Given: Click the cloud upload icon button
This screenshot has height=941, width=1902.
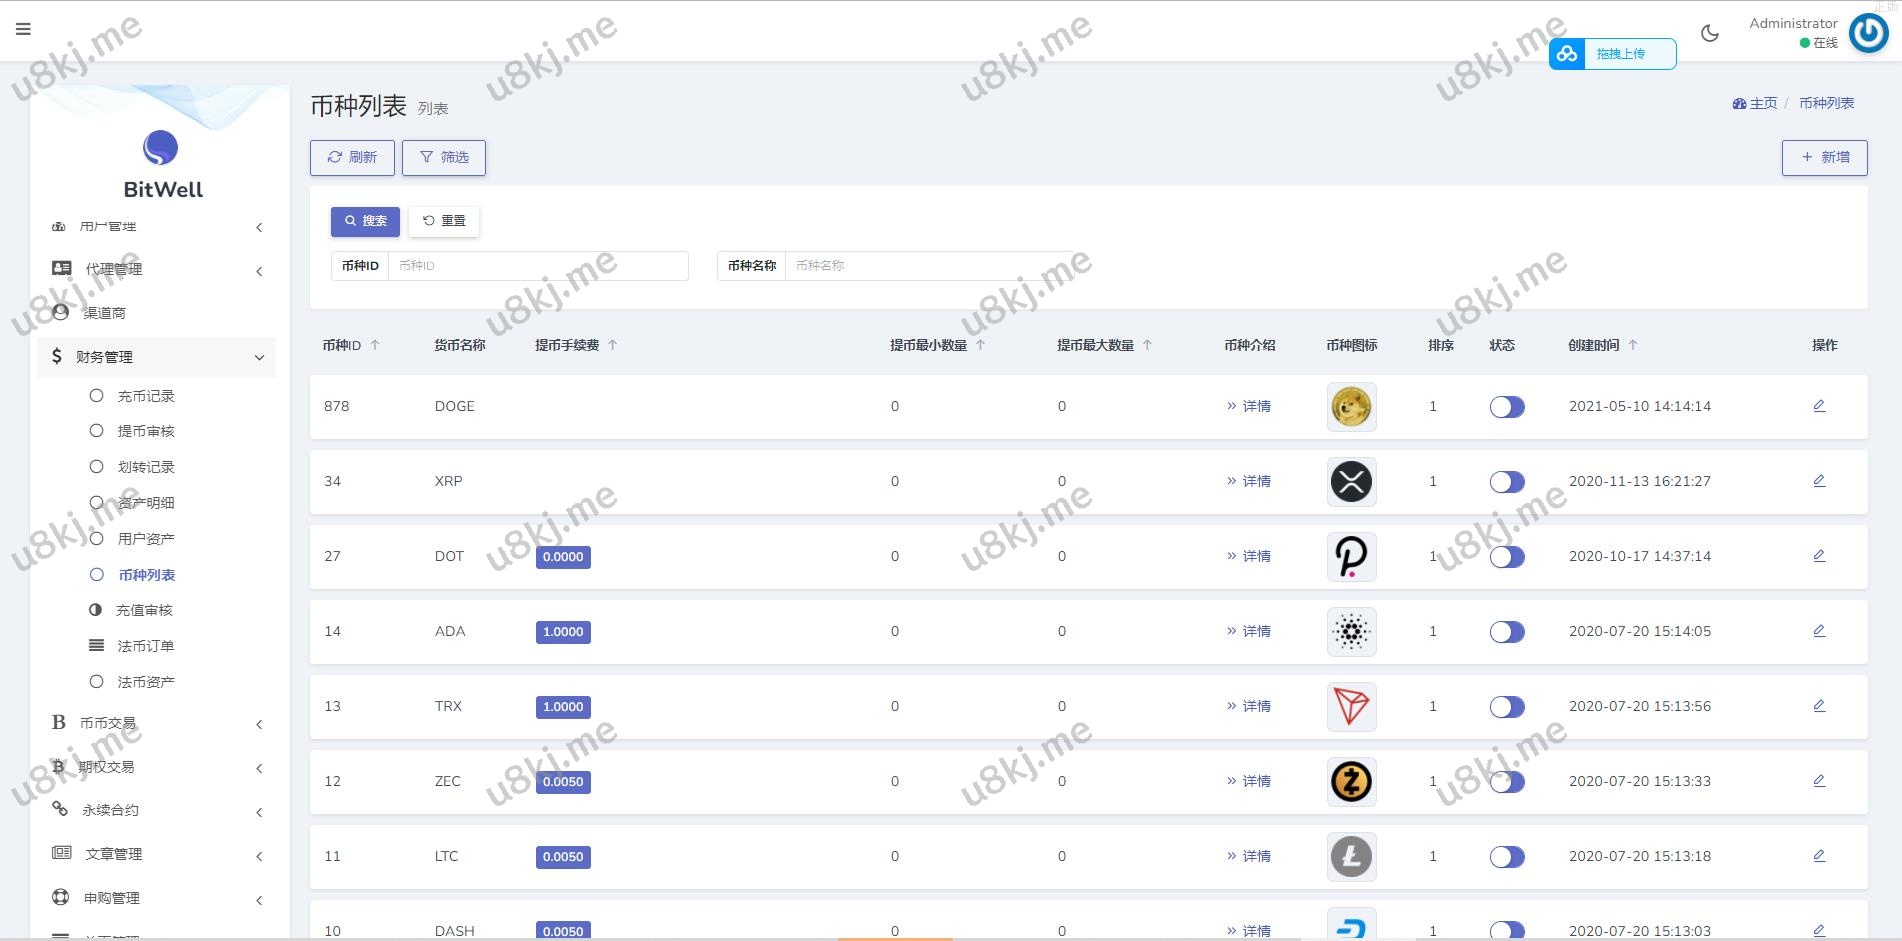Looking at the screenshot, I should pos(1567,54).
